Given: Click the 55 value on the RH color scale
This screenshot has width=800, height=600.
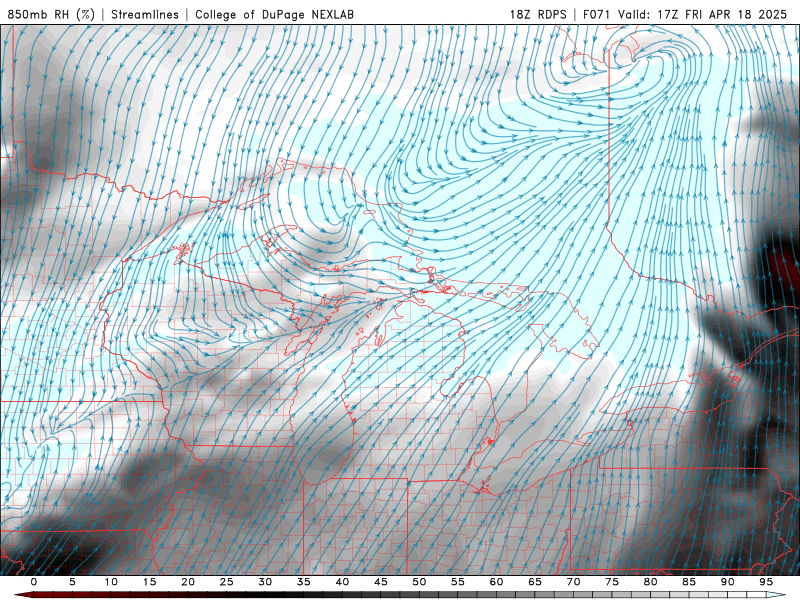Looking at the screenshot, I should [458, 582].
